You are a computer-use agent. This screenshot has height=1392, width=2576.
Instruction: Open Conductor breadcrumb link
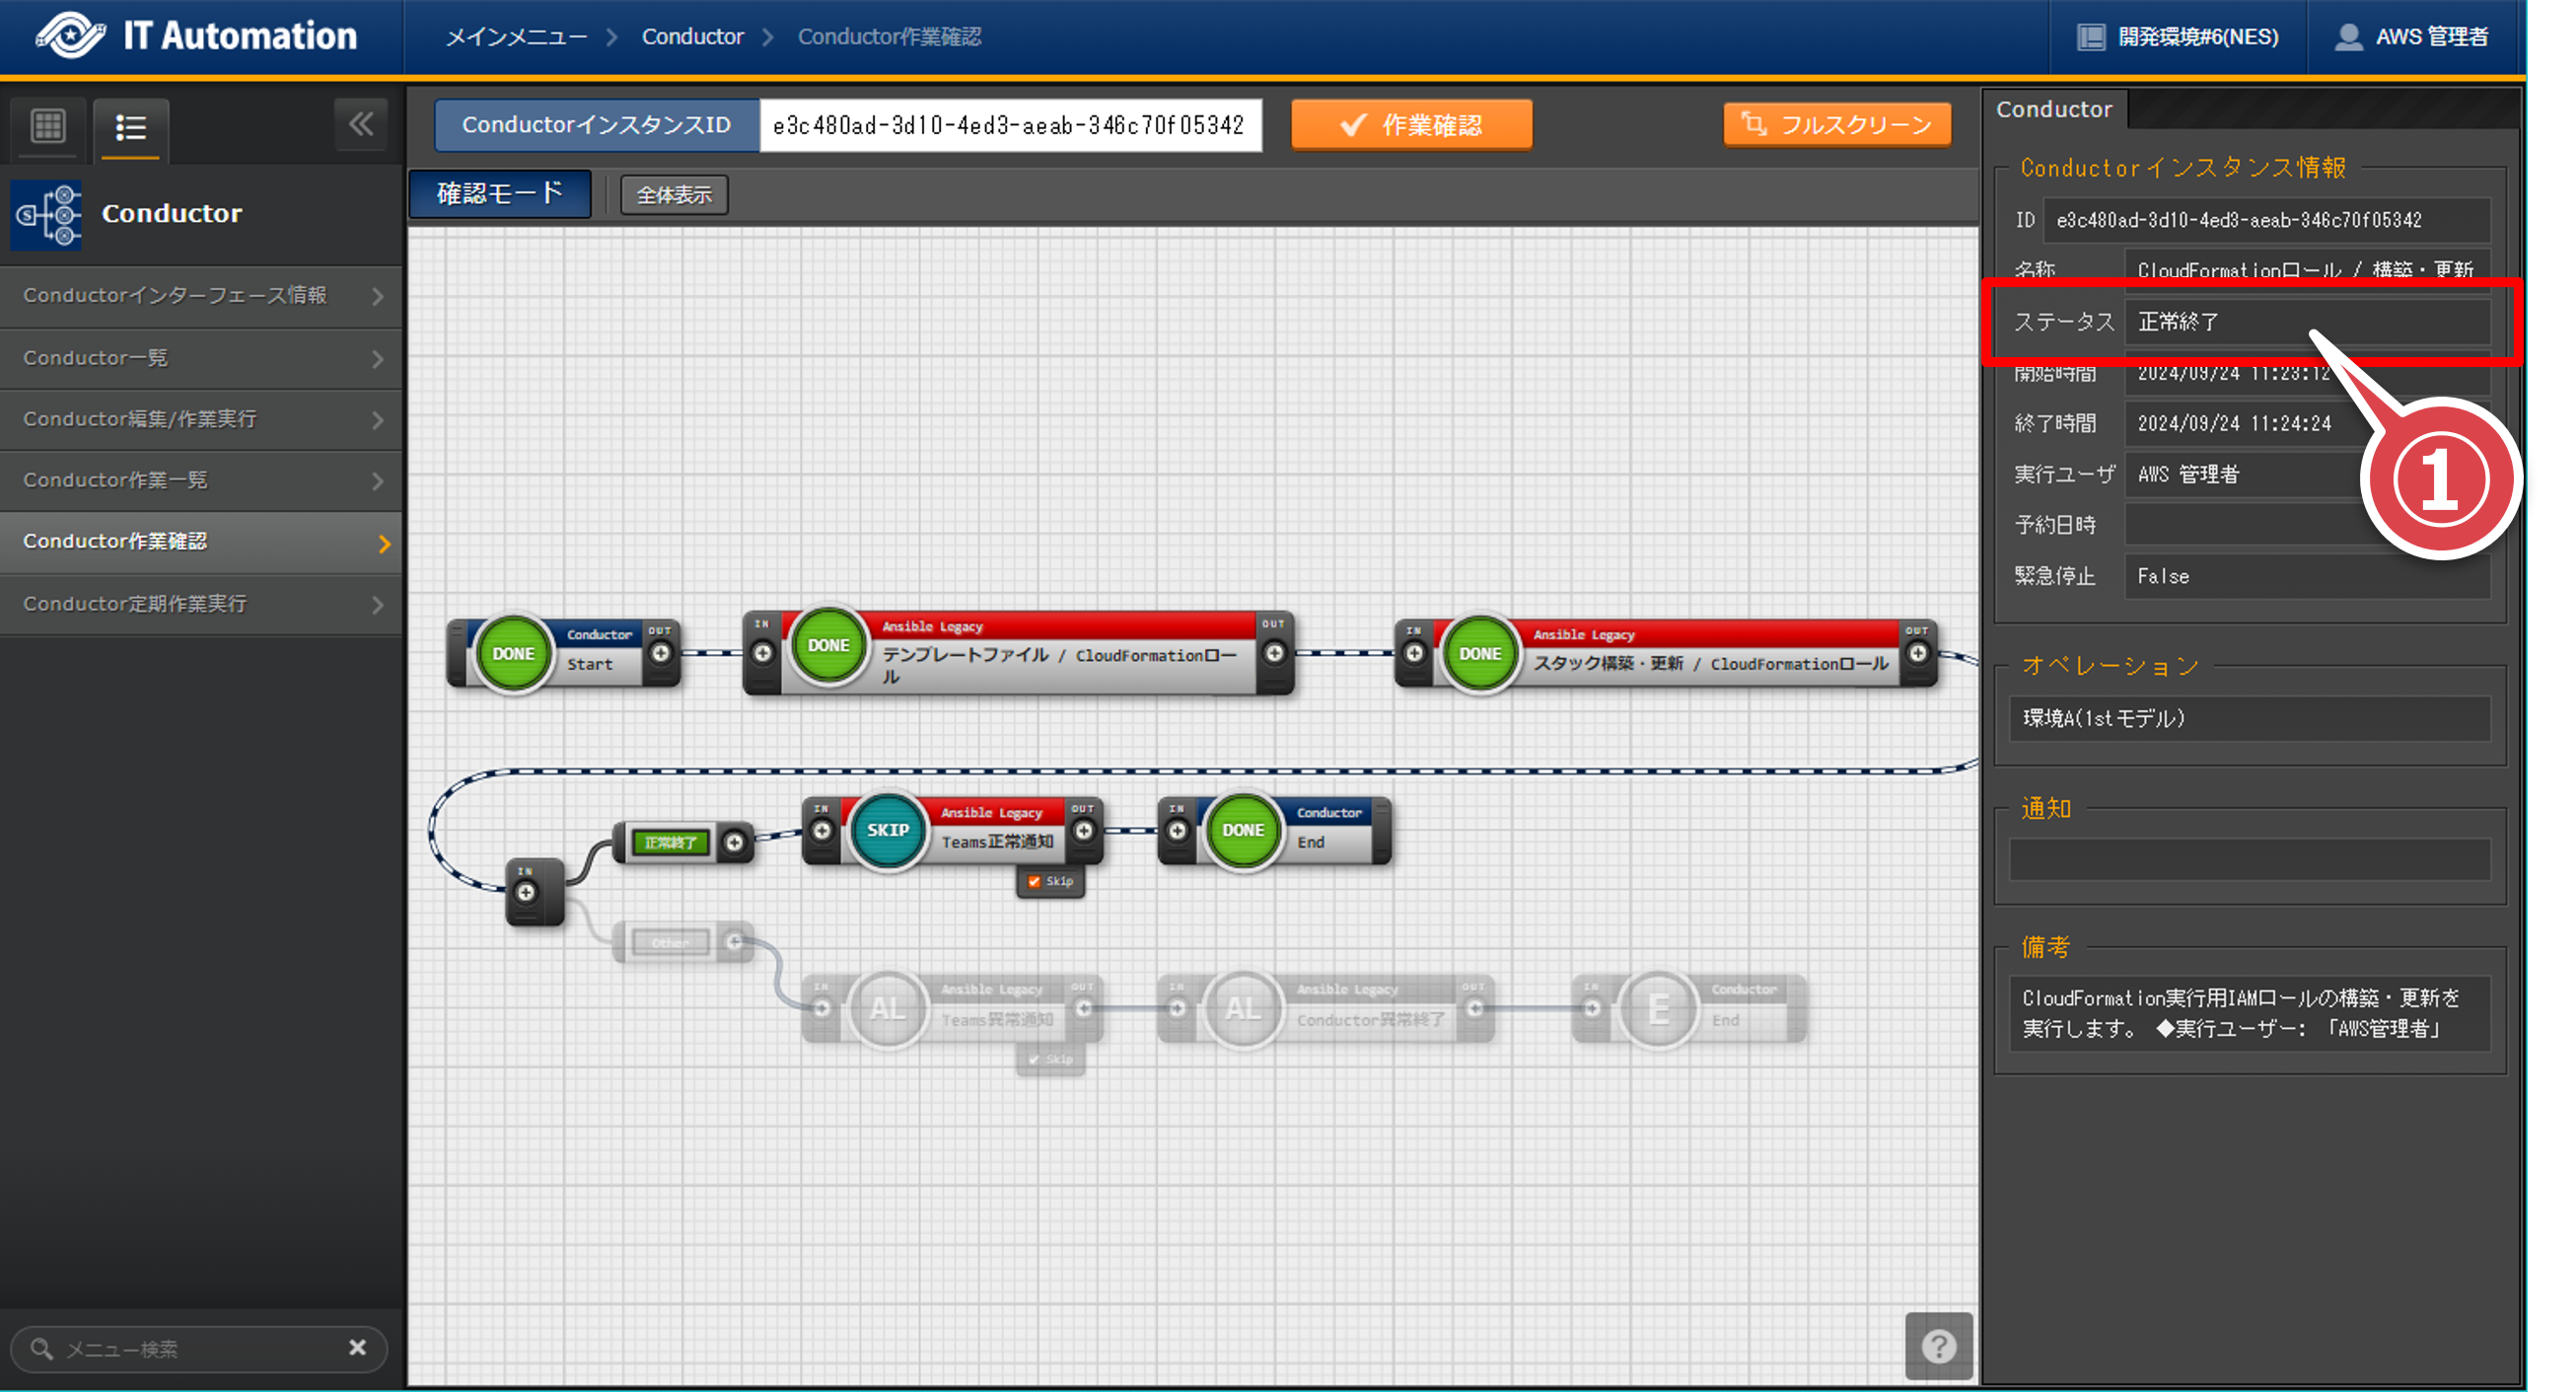coord(692,37)
